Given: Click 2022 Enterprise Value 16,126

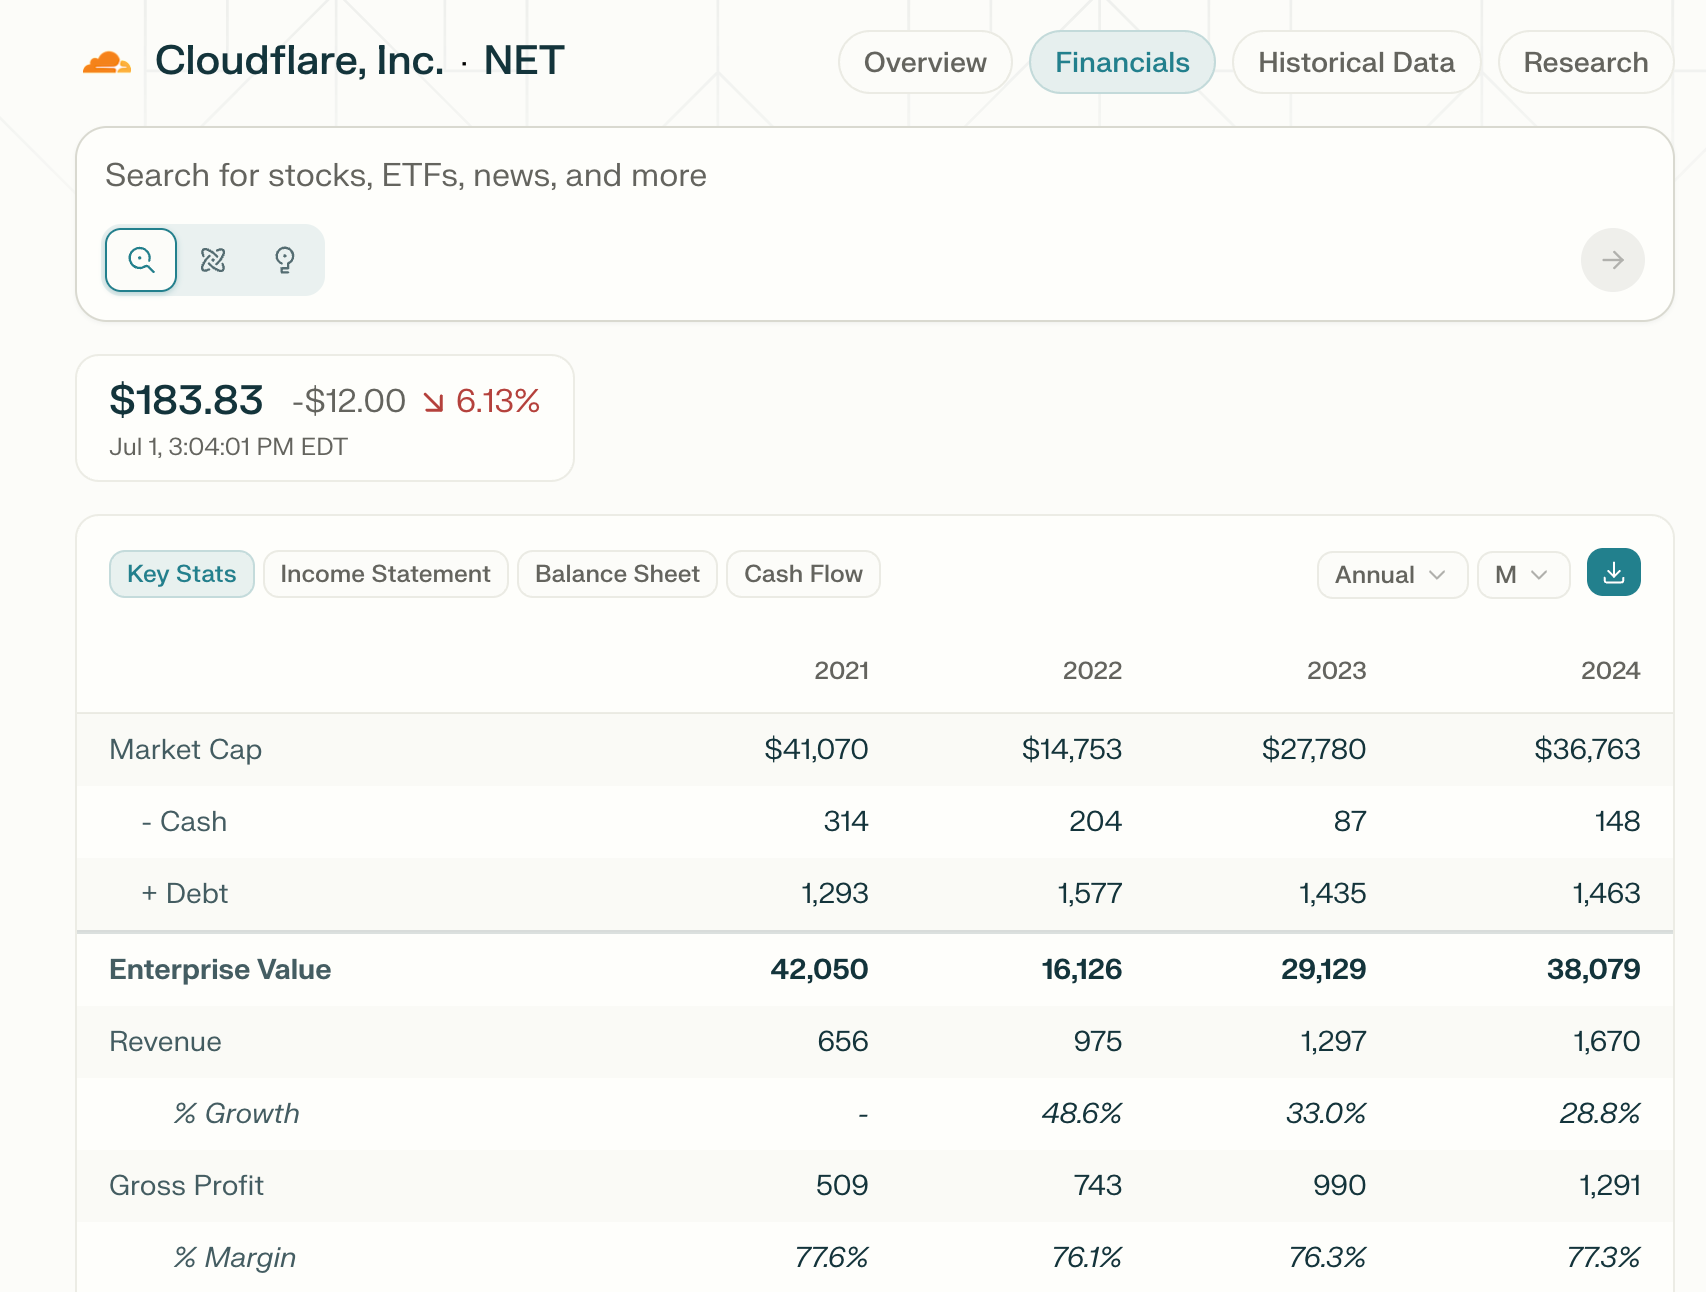Looking at the screenshot, I should (x=1081, y=970).
